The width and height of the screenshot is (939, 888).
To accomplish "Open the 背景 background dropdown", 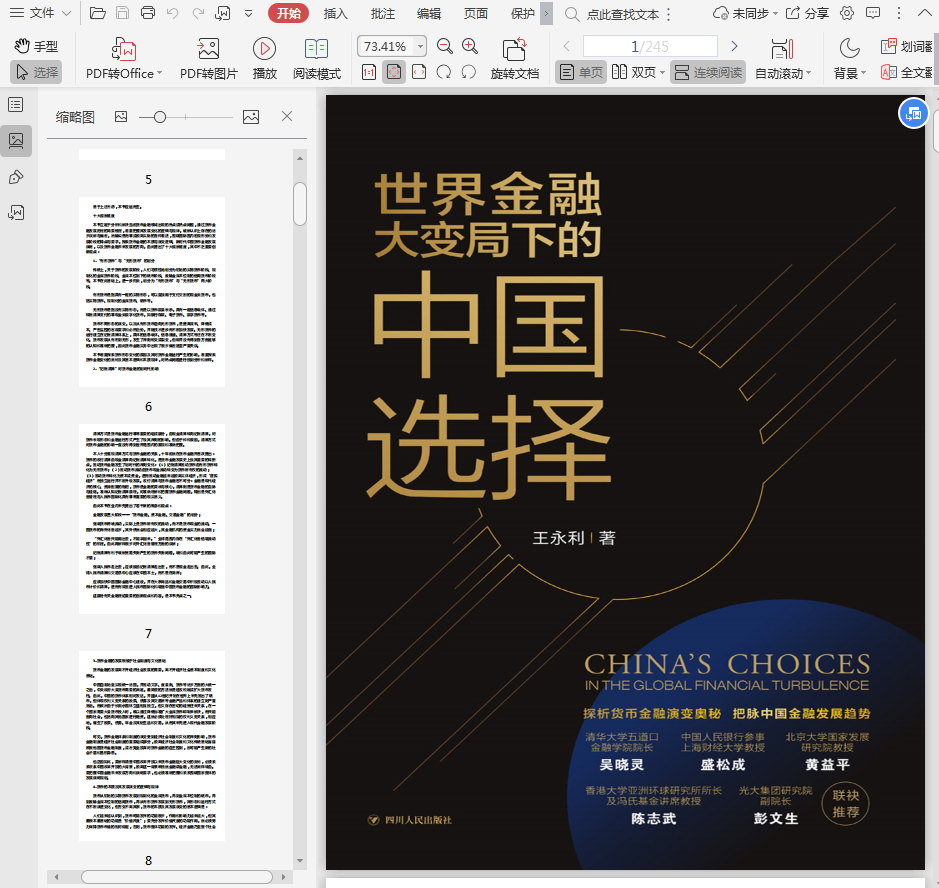I will pyautogui.click(x=850, y=59).
